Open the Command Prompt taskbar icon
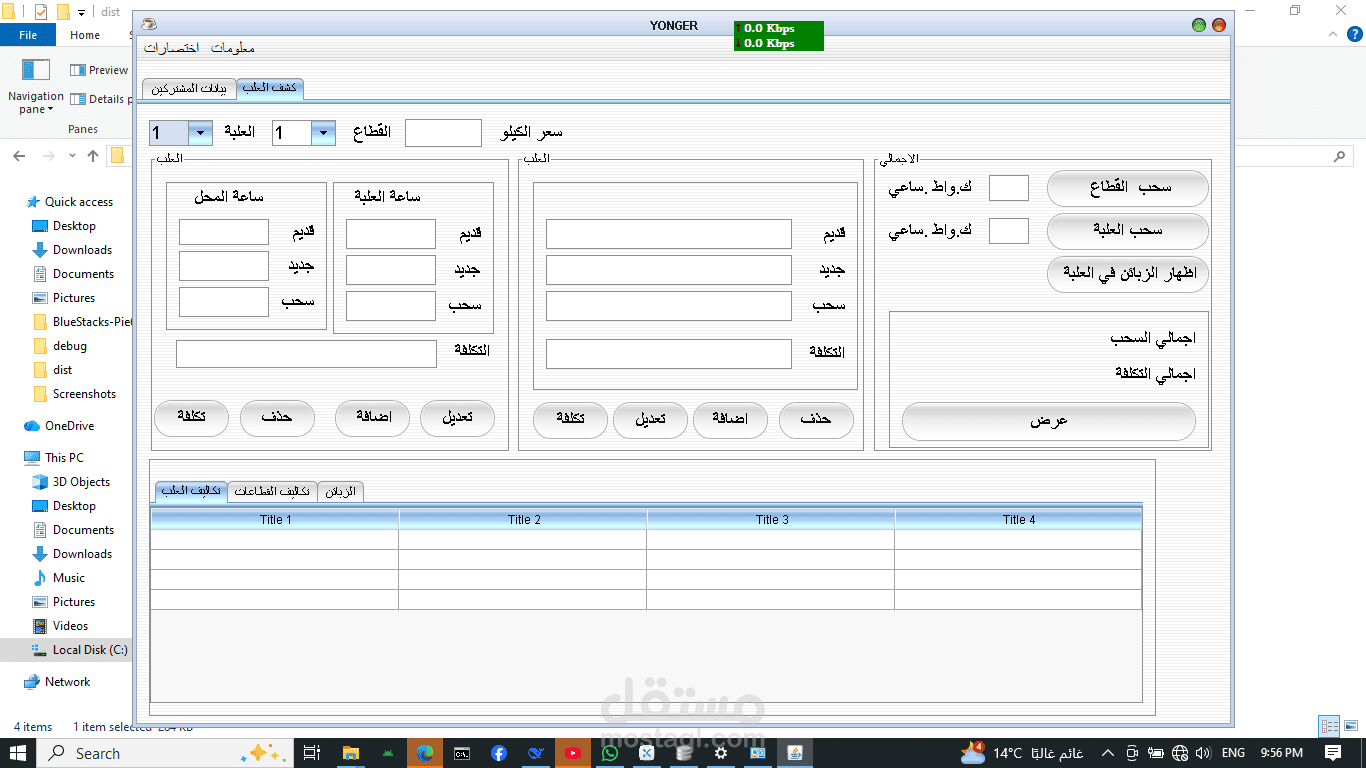 click(462, 753)
